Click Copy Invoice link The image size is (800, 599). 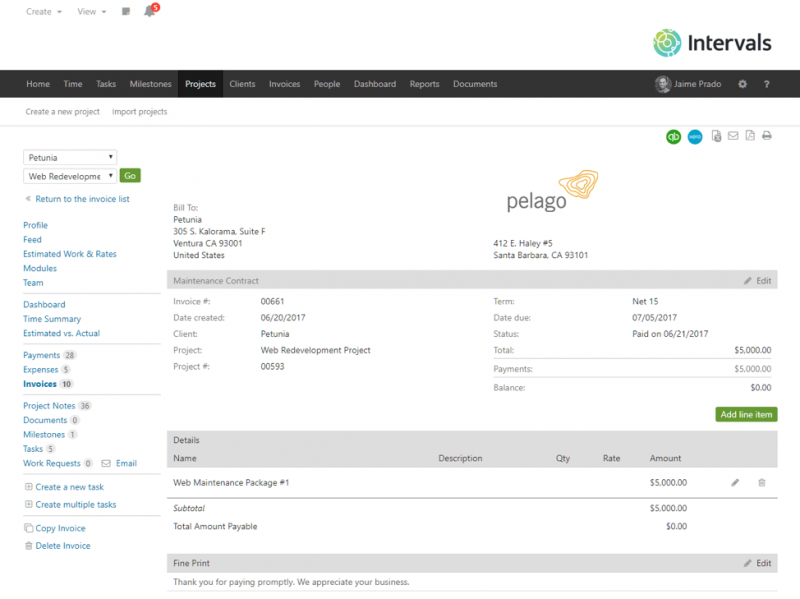tap(60, 528)
